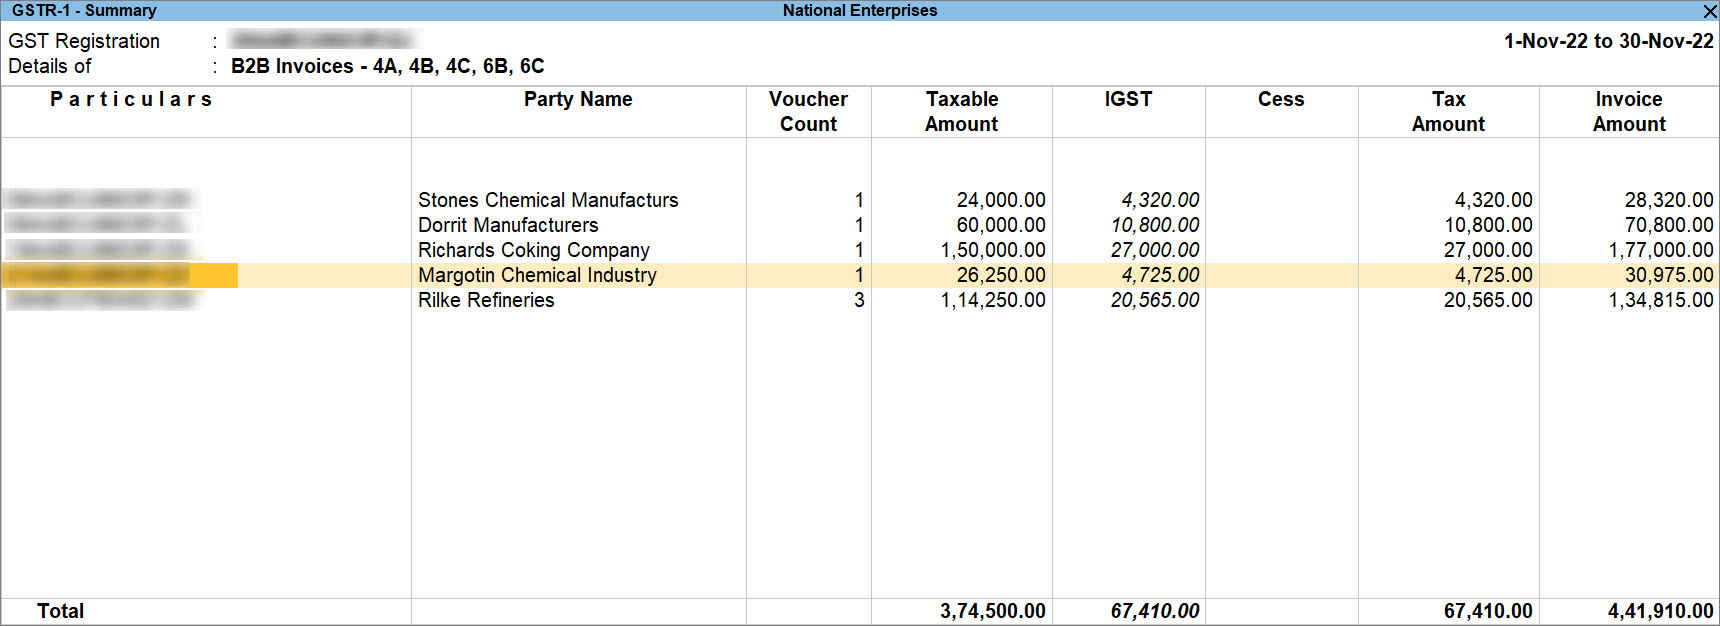
Task: Click the Voucher Count column header
Action: (x=808, y=111)
